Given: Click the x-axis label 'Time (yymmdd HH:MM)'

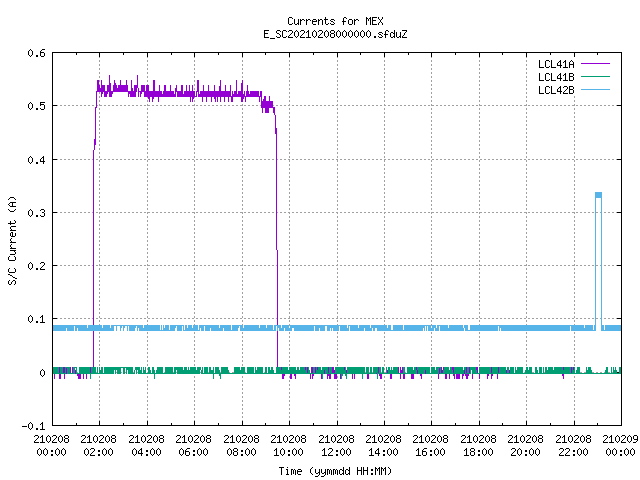Looking at the screenshot, I should [x=335, y=471].
